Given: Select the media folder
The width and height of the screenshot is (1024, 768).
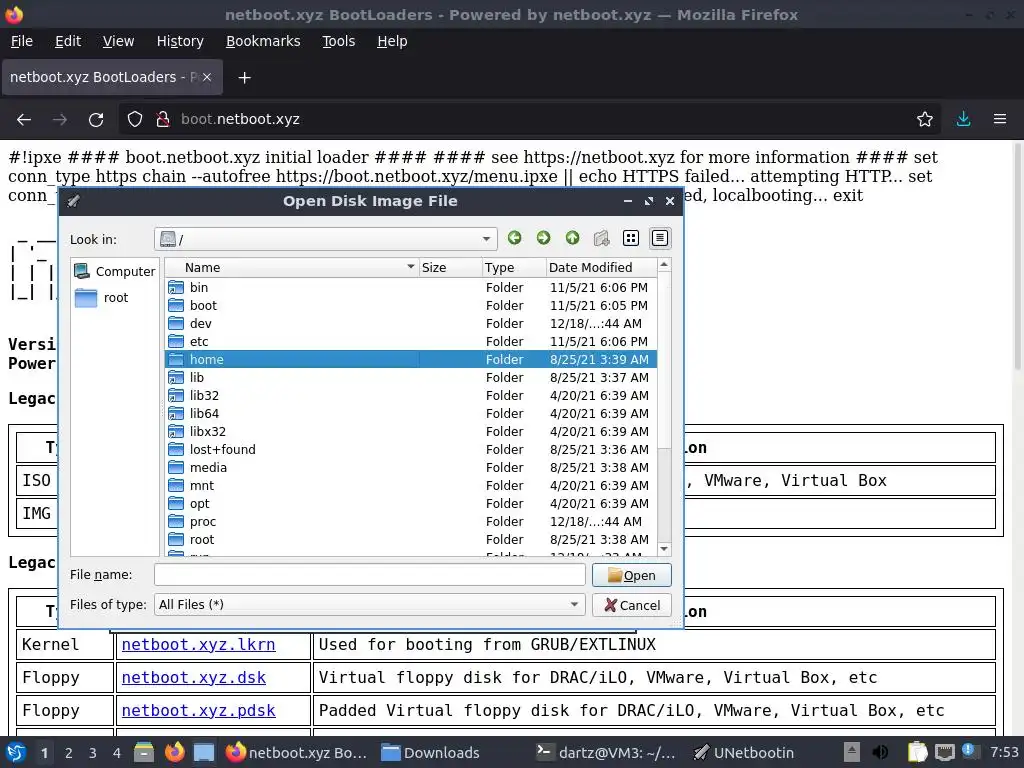Looking at the screenshot, I should [x=411, y=468].
